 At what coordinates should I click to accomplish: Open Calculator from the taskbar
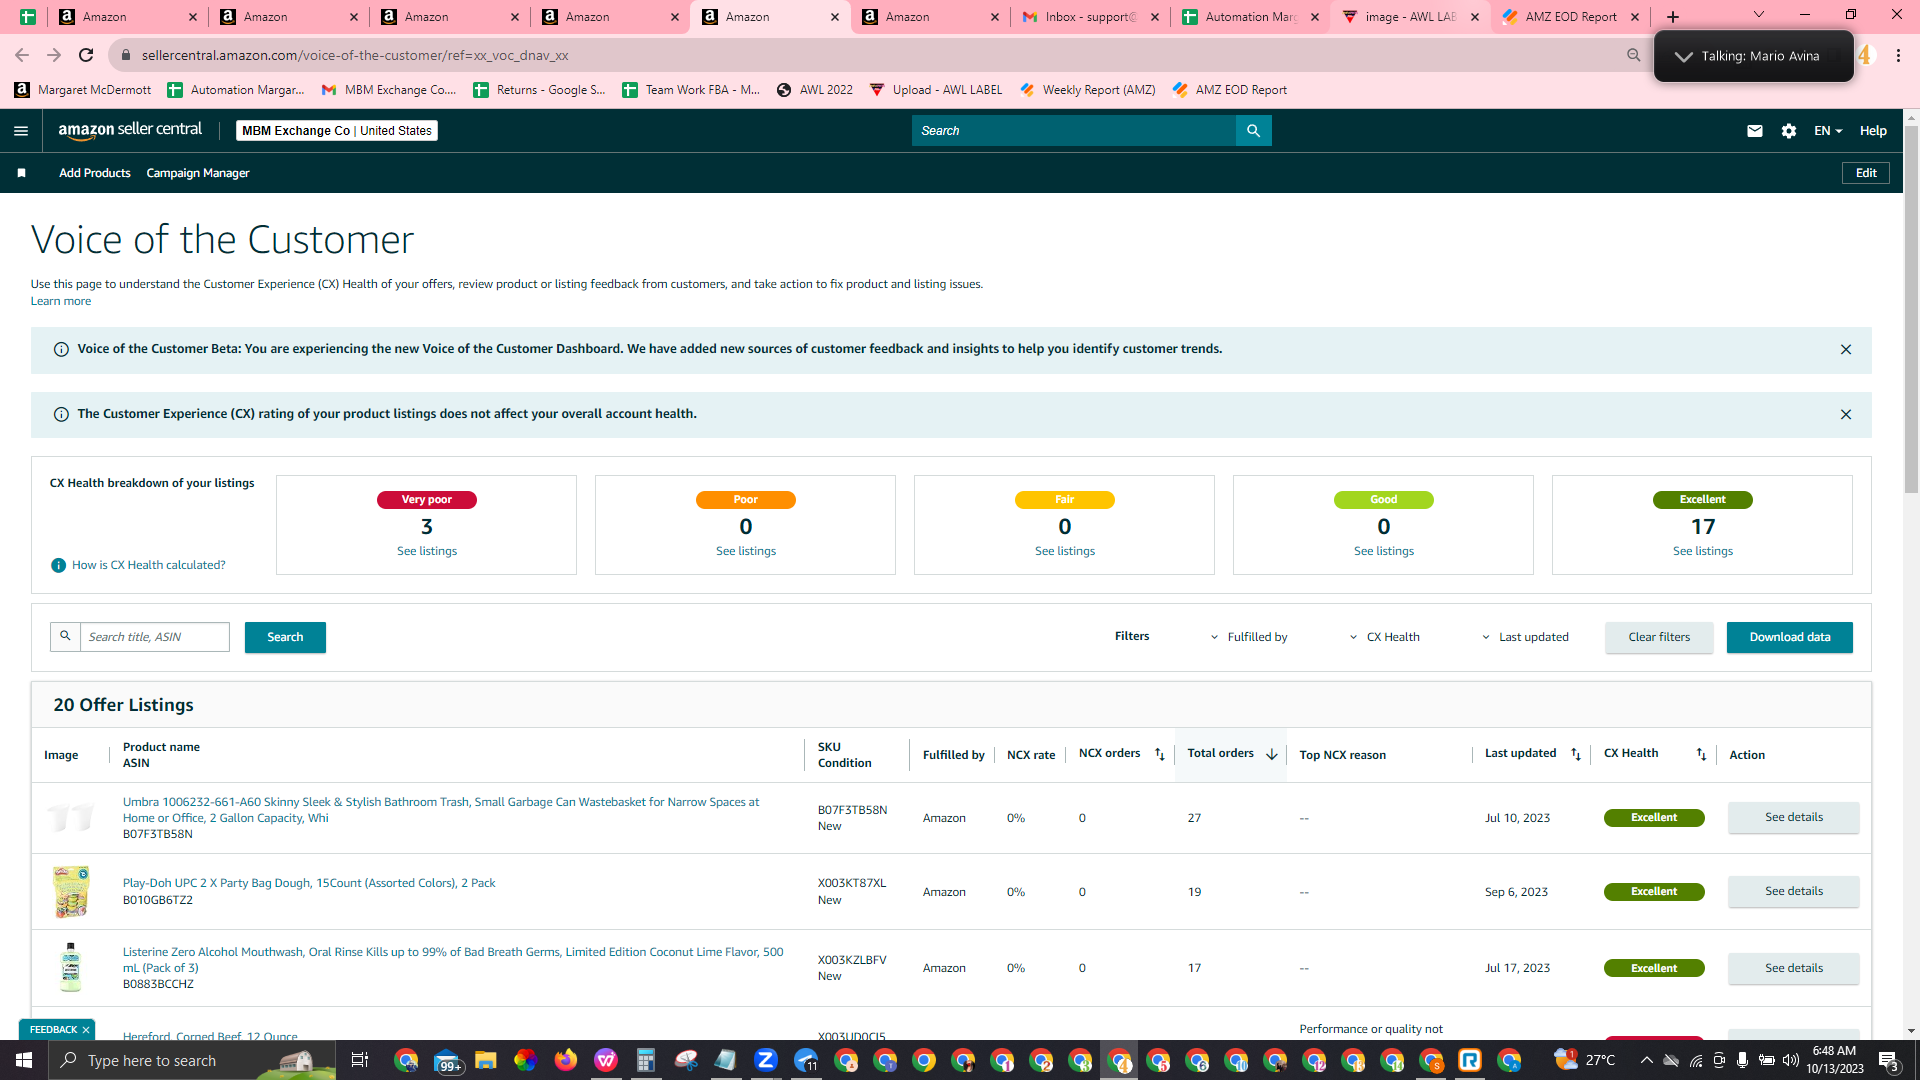[646, 1060]
